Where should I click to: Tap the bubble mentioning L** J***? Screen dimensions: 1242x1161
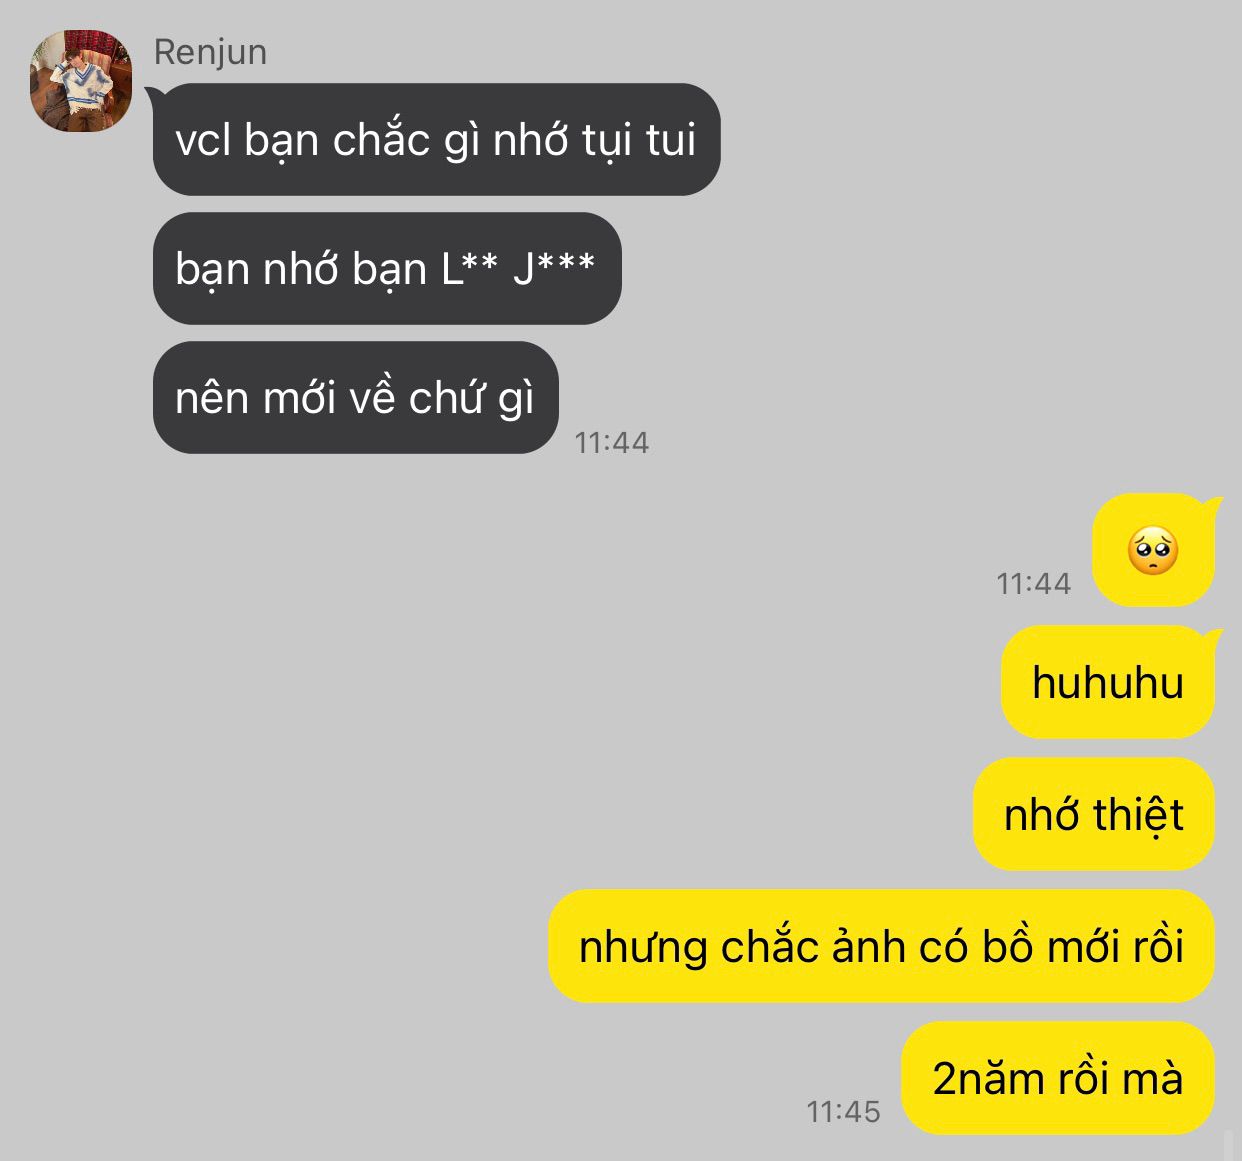pos(387,268)
